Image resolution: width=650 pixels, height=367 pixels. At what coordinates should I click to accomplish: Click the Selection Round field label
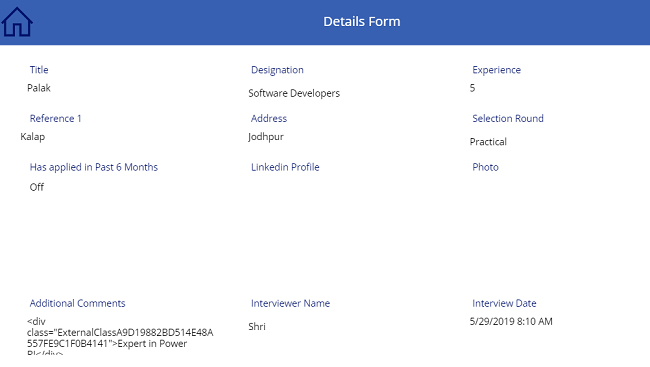508,119
